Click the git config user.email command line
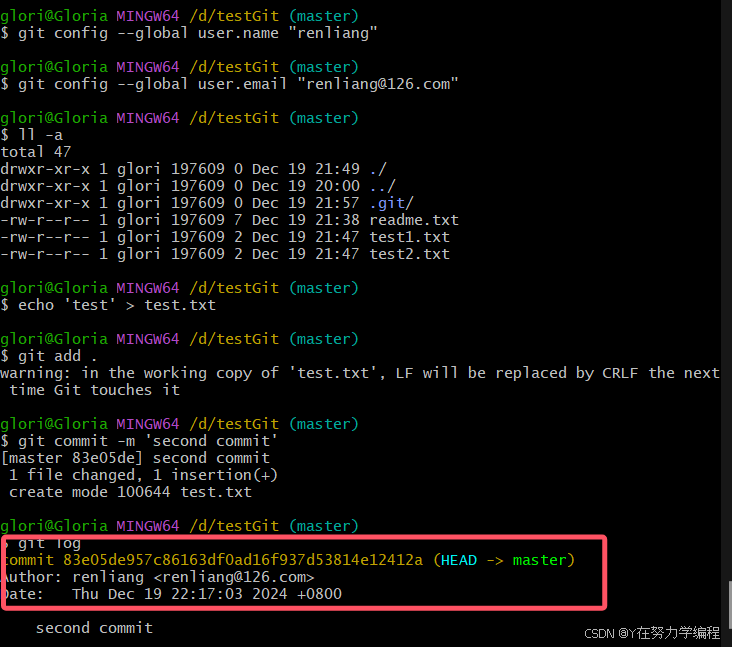732x647 pixels. coord(229,84)
